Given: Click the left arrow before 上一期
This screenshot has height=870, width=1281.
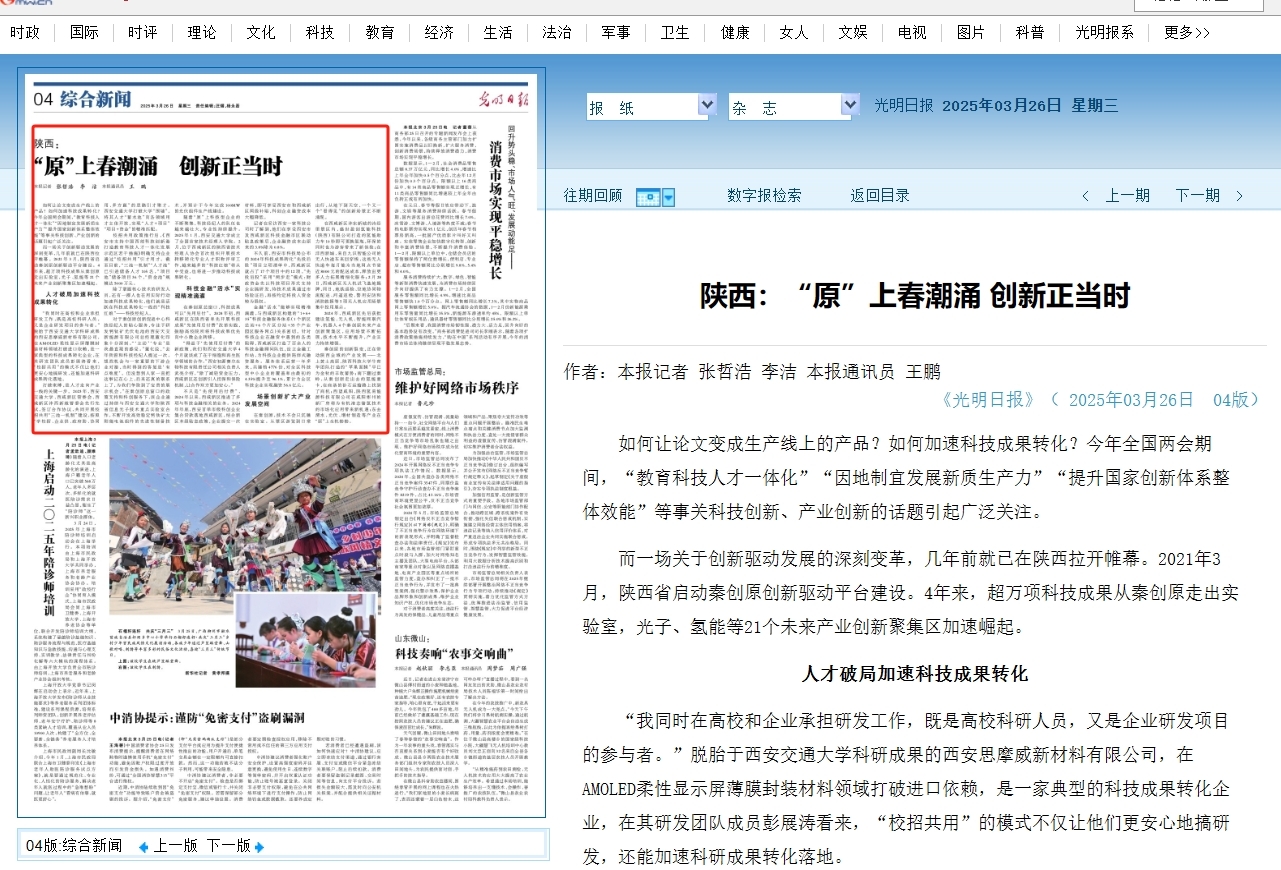Looking at the screenshot, I should click(x=1087, y=197).
